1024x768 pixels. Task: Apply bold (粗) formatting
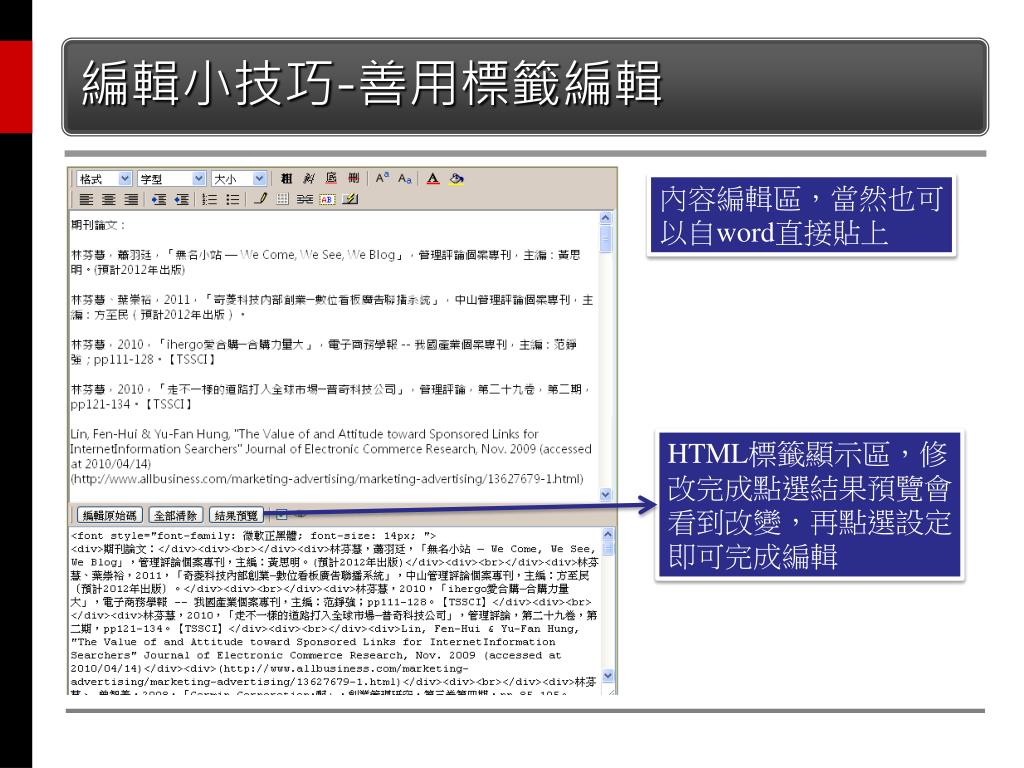click(286, 178)
